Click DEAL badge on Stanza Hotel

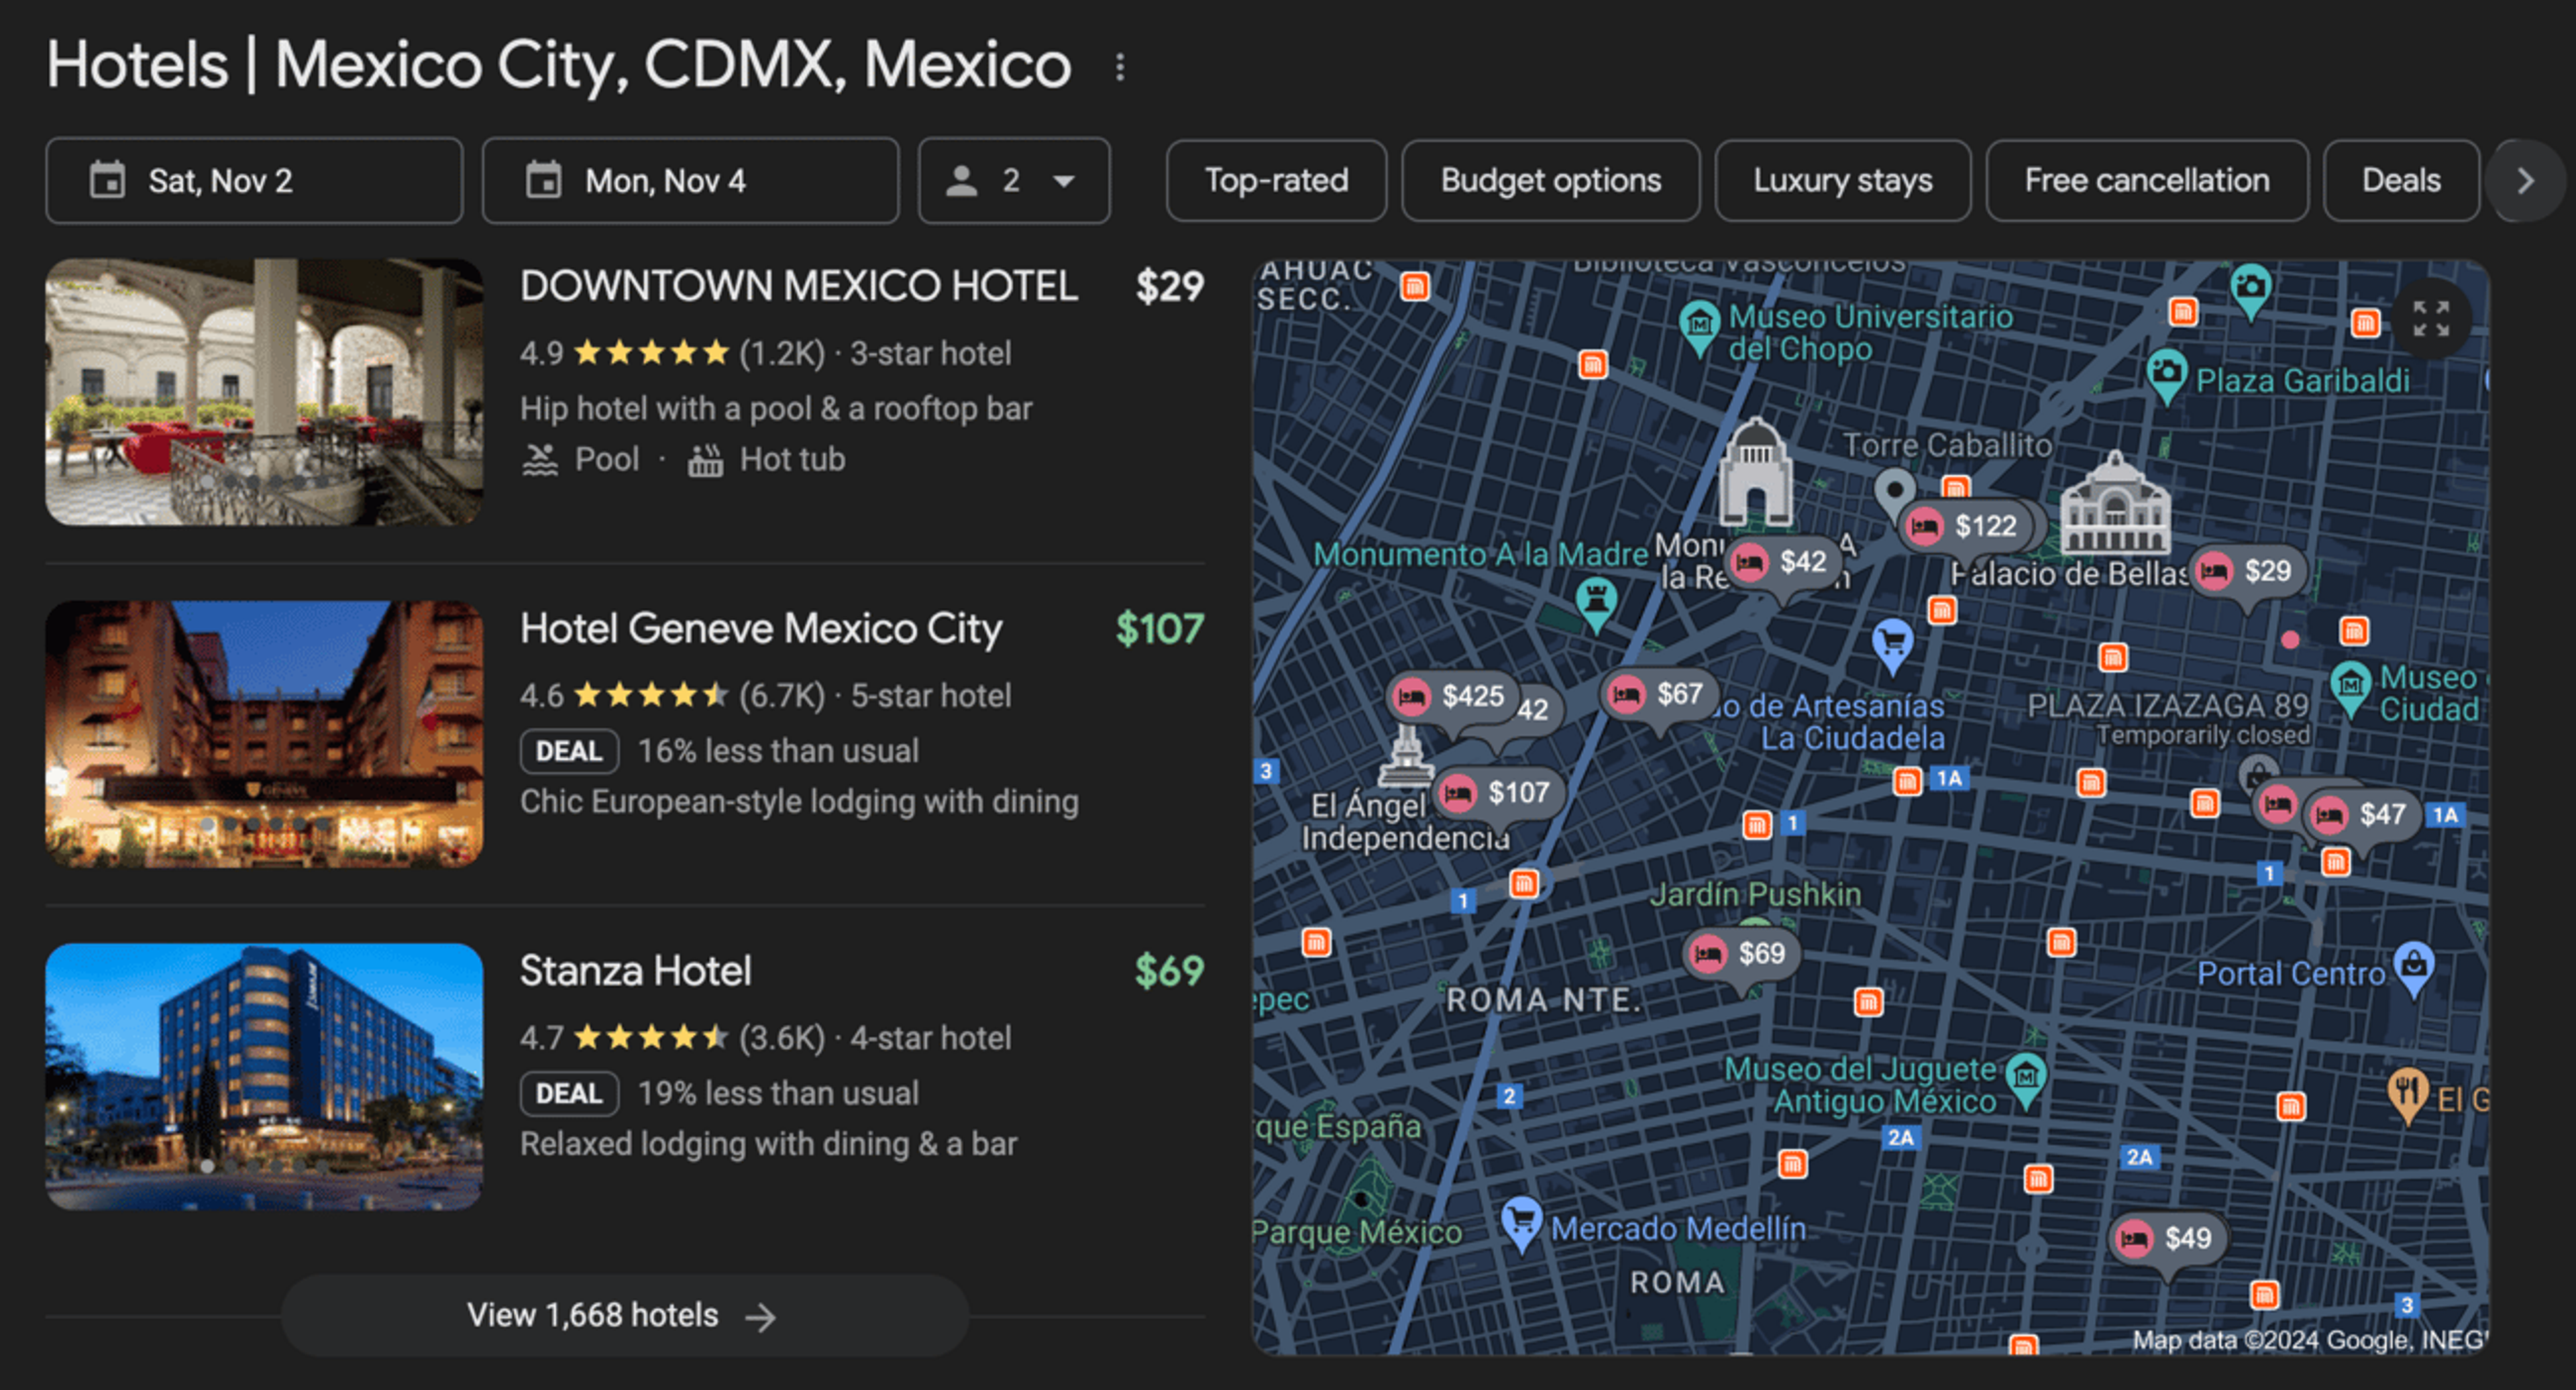coord(569,1094)
